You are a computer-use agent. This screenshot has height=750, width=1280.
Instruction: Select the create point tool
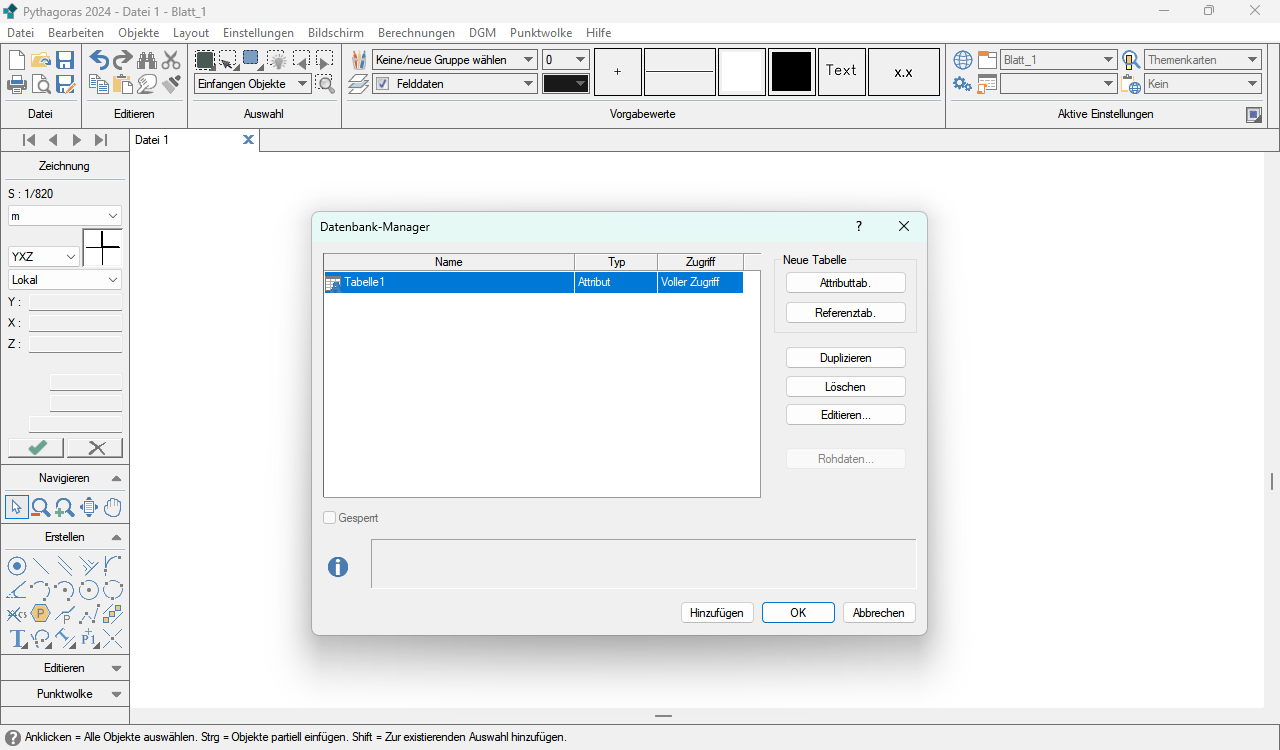coord(17,566)
